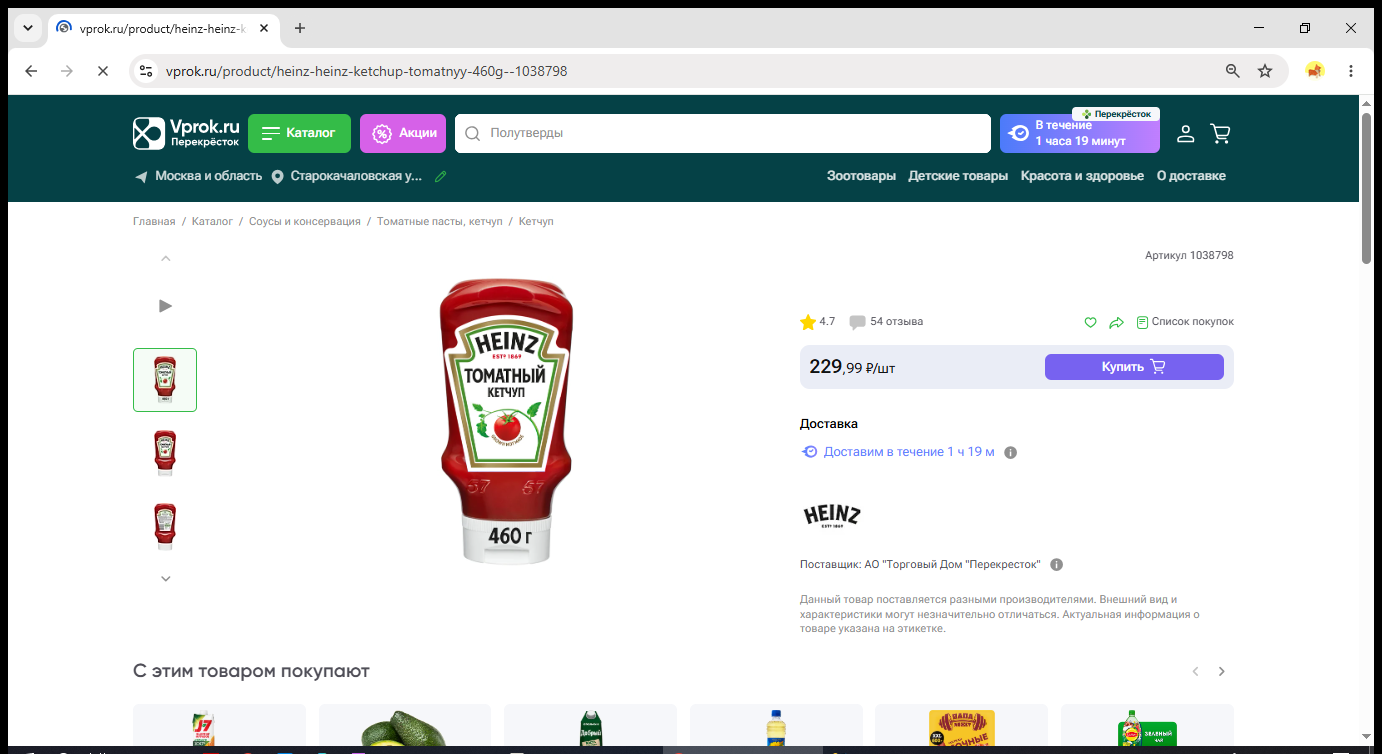1382x754 pixels.
Task: Open the profile account icon
Action: click(x=1185, y=133)
